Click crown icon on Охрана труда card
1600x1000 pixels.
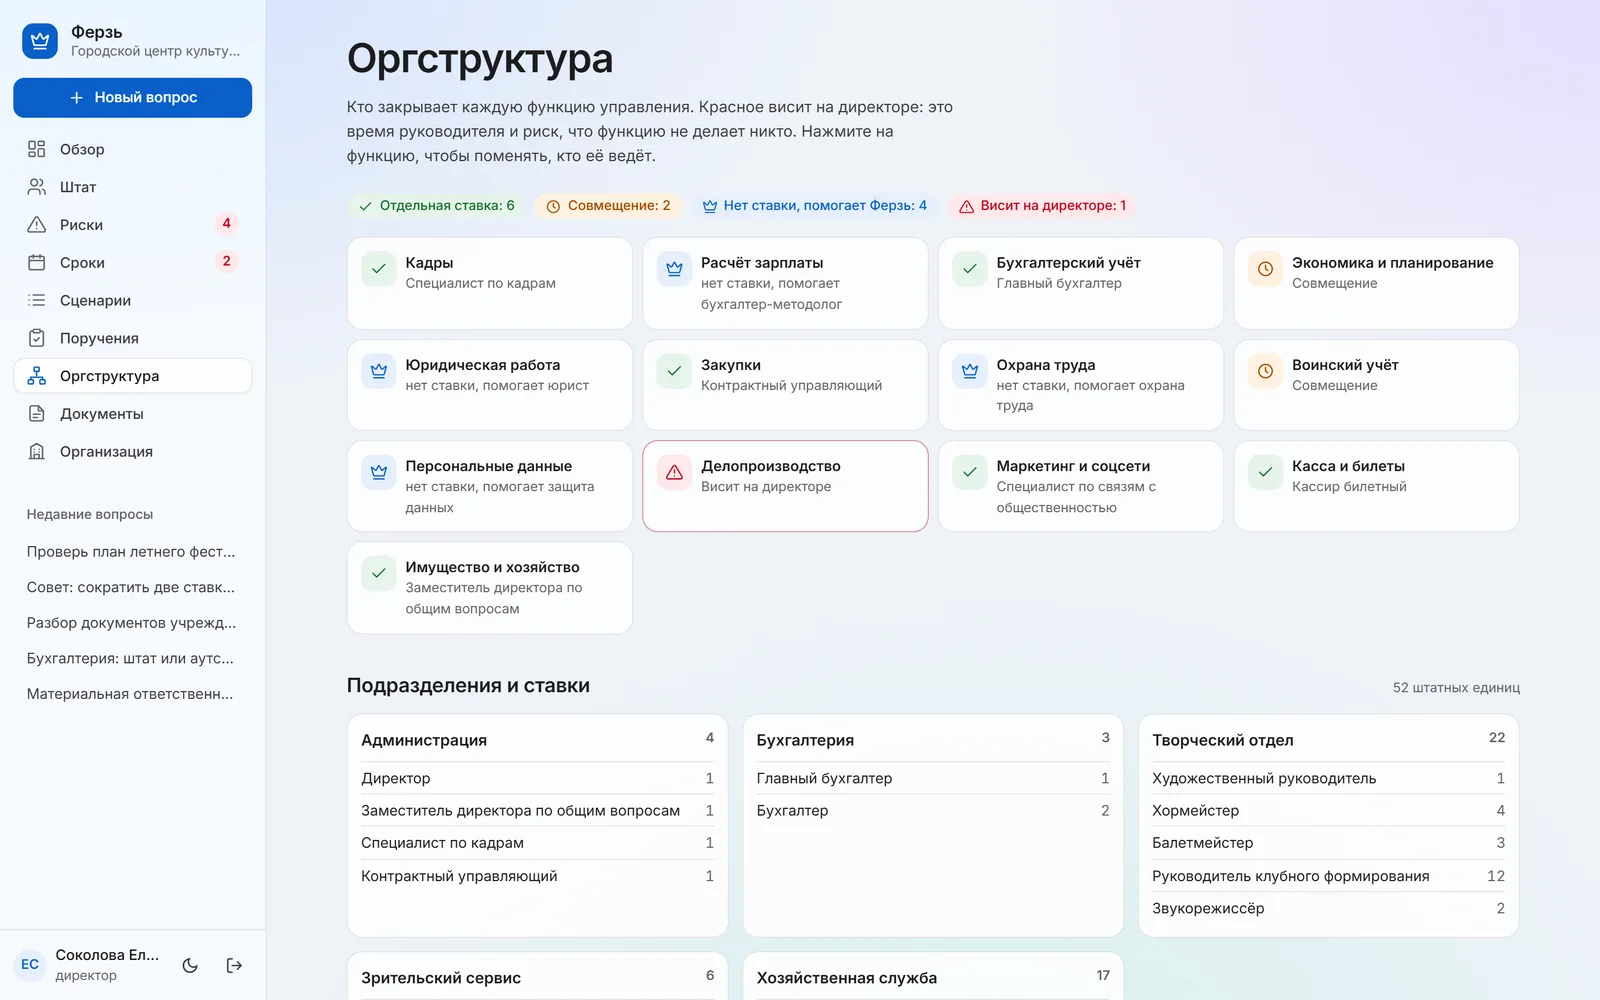click(x=970, y=371)
